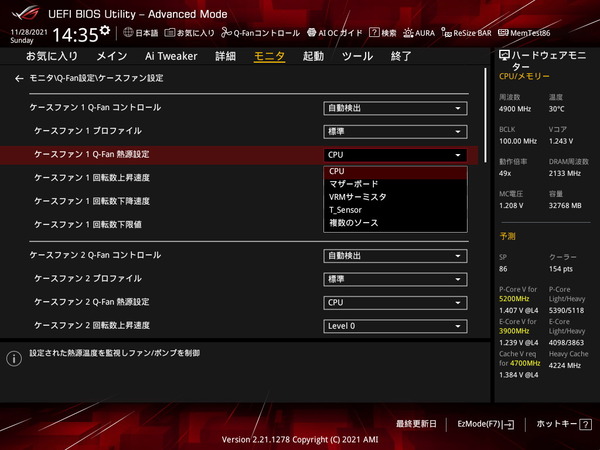Click the settings list scrollbar
This screenshot has height=450, width=600.
486,115
